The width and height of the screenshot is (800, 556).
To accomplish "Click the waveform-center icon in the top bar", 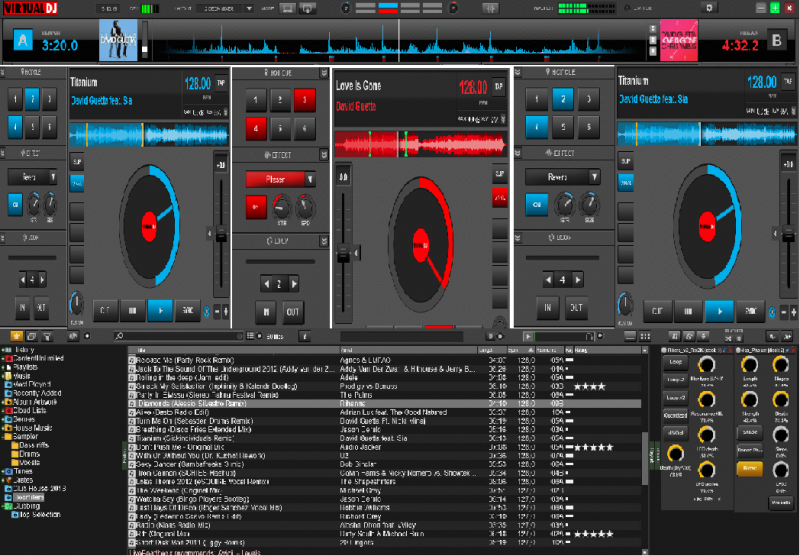I will tap(490, 8).
